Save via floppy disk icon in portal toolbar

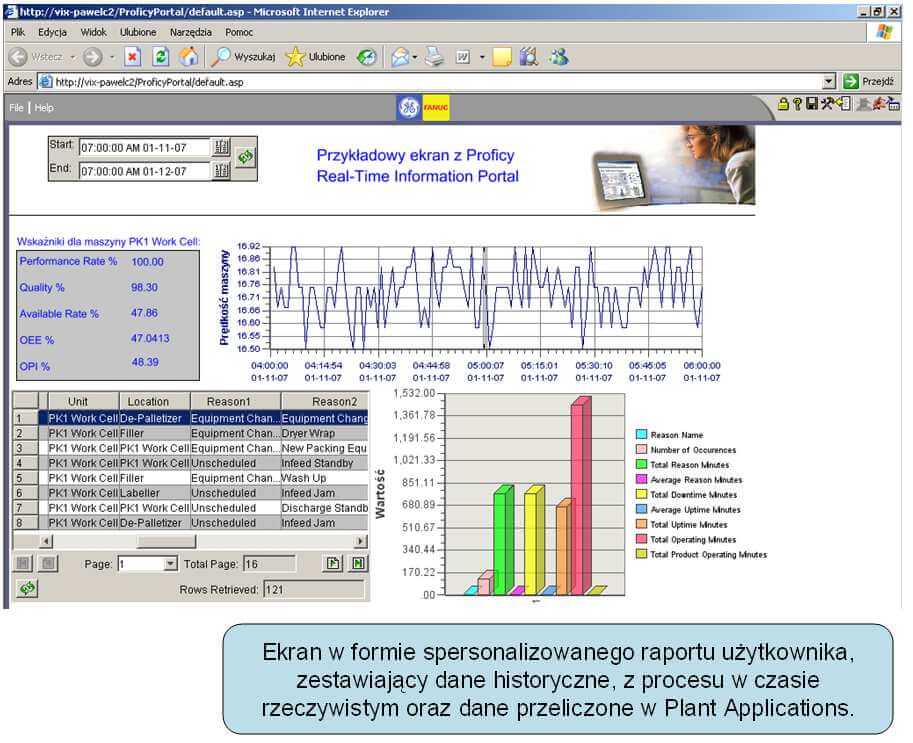(x=811, y=104)
